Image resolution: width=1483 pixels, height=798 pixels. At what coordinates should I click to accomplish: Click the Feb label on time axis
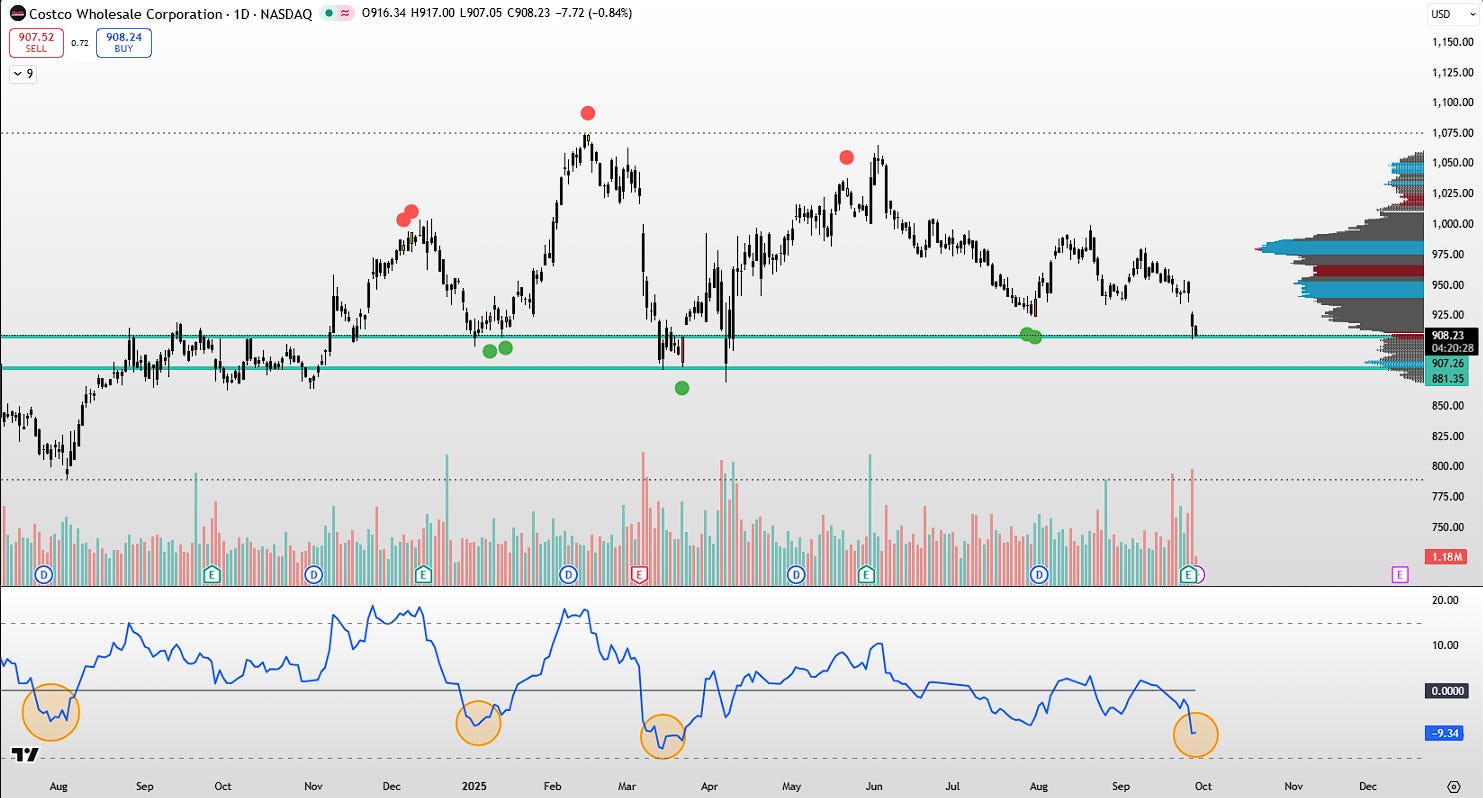[553, 786]
